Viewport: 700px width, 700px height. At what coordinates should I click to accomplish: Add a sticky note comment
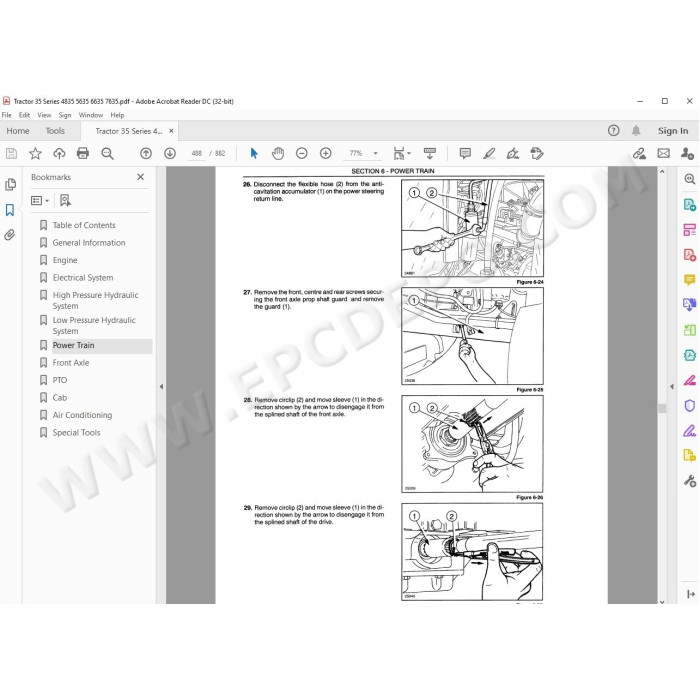point(465,154)
